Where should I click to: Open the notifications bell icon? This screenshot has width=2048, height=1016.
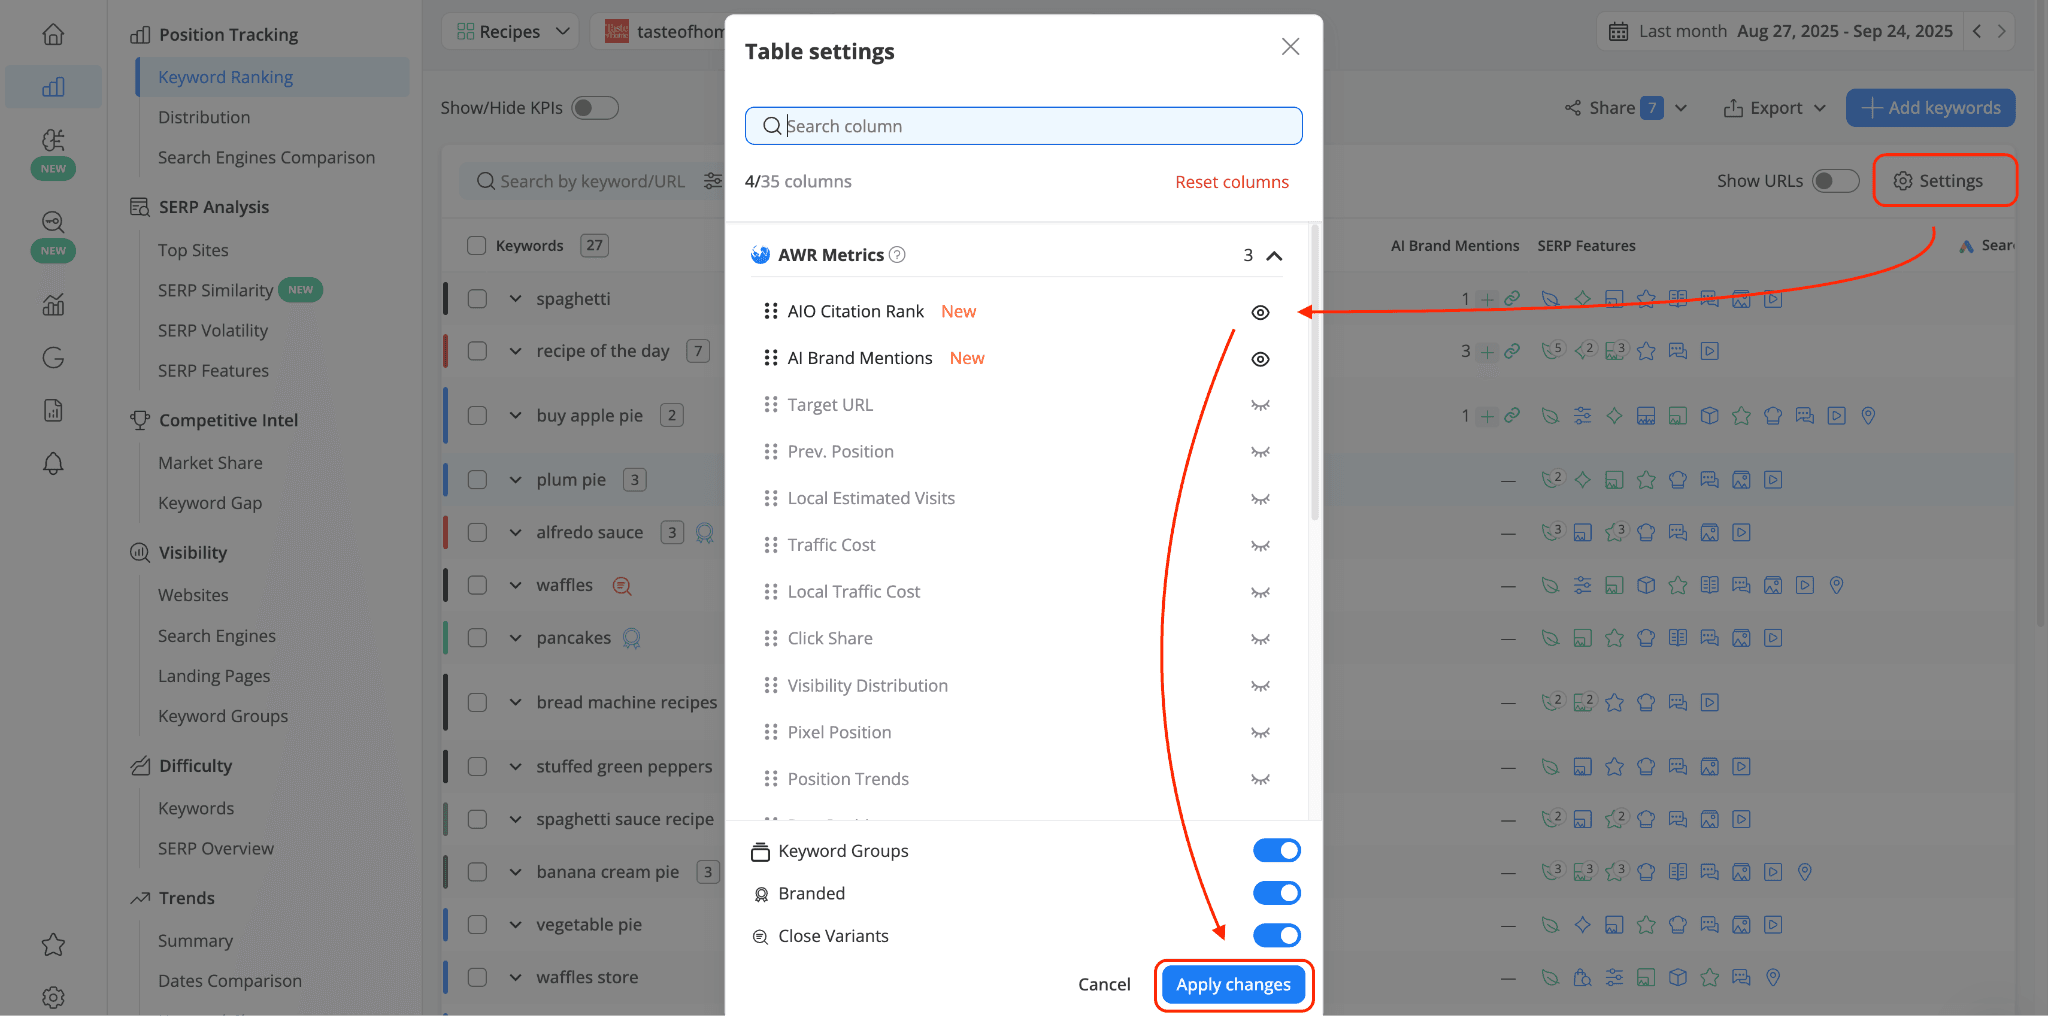(53, 463)
